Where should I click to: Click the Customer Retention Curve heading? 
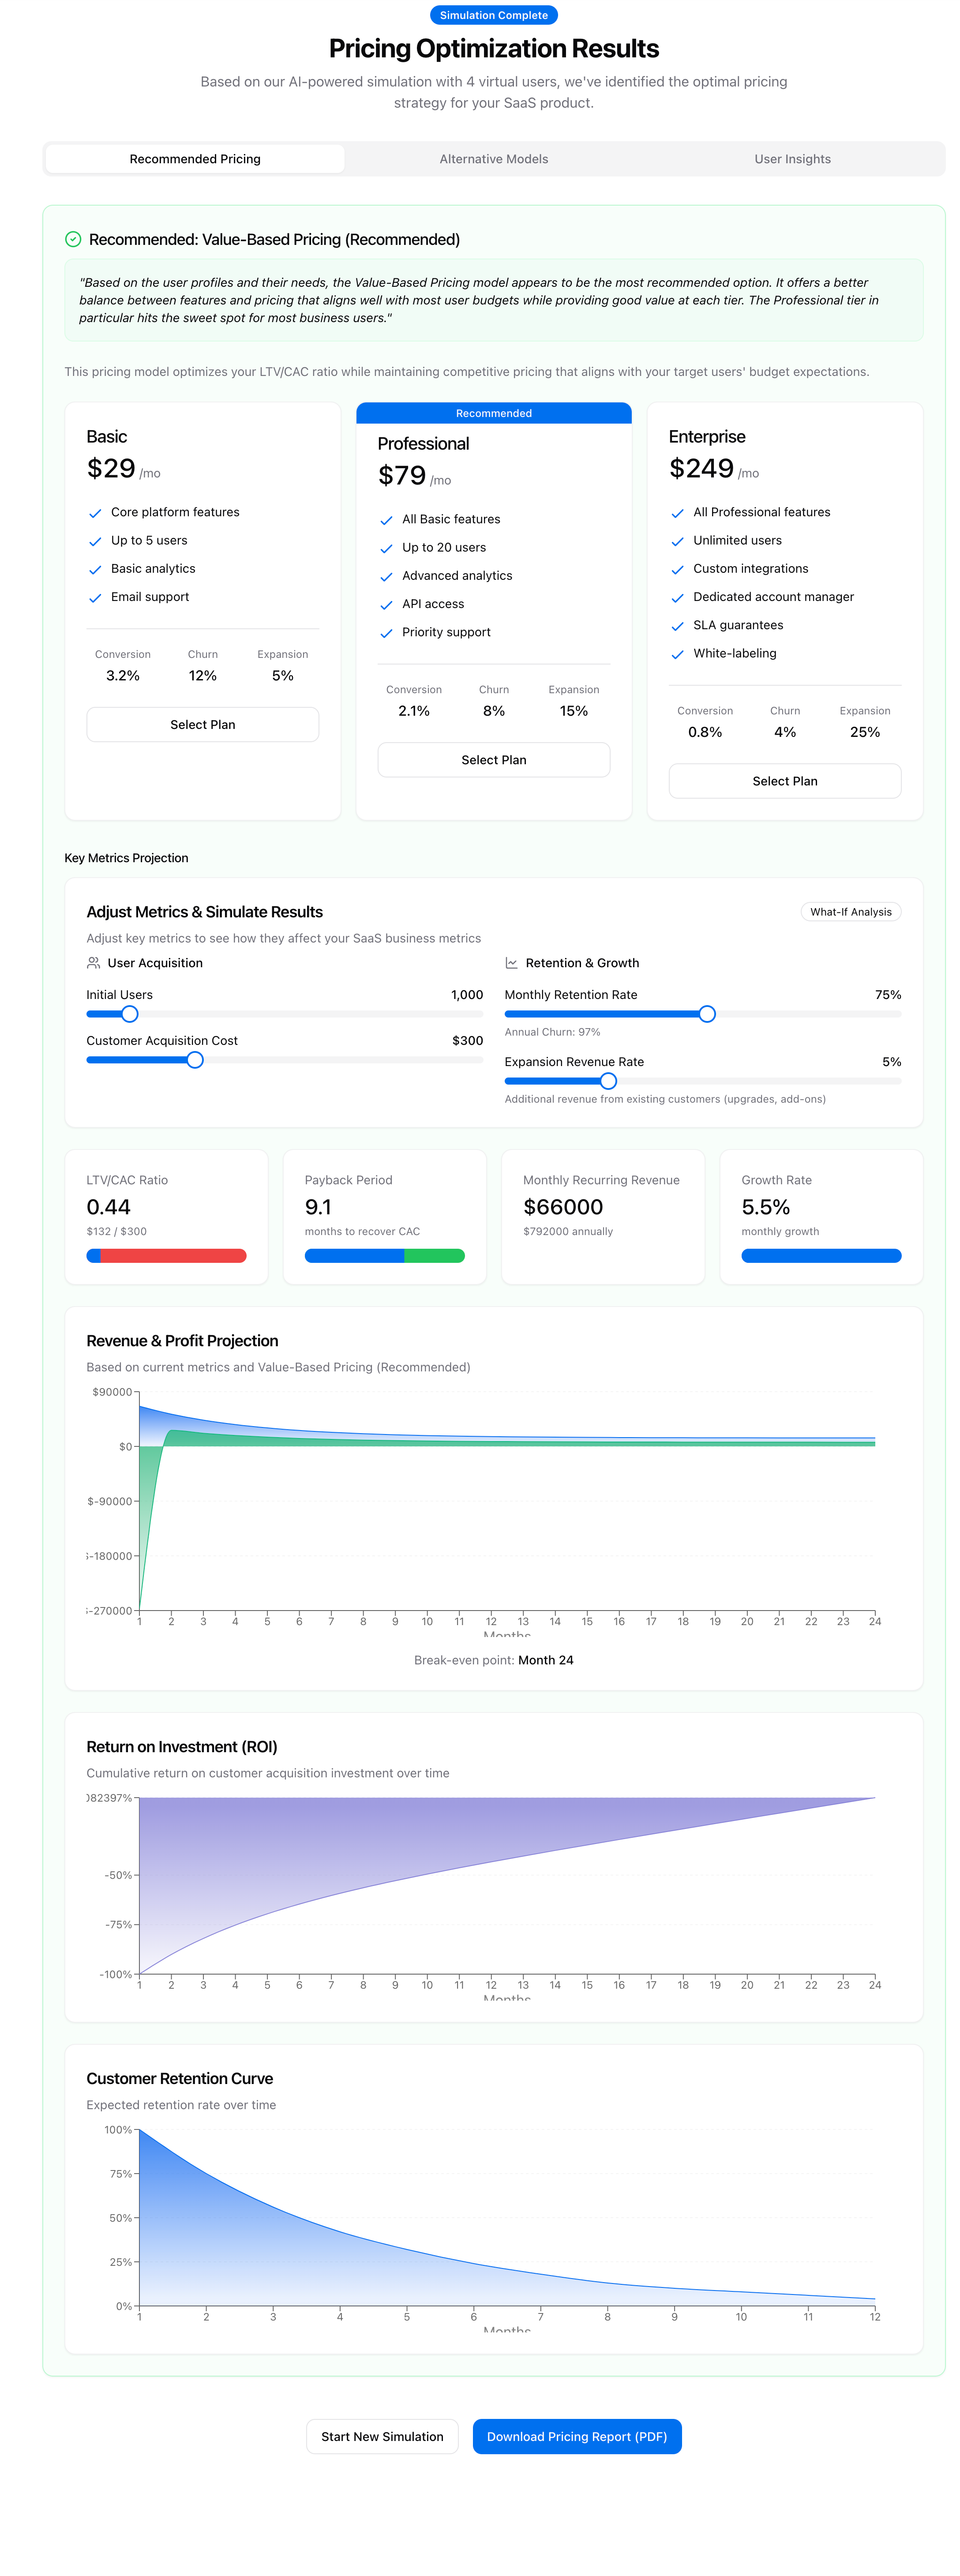pos(180,2079)
